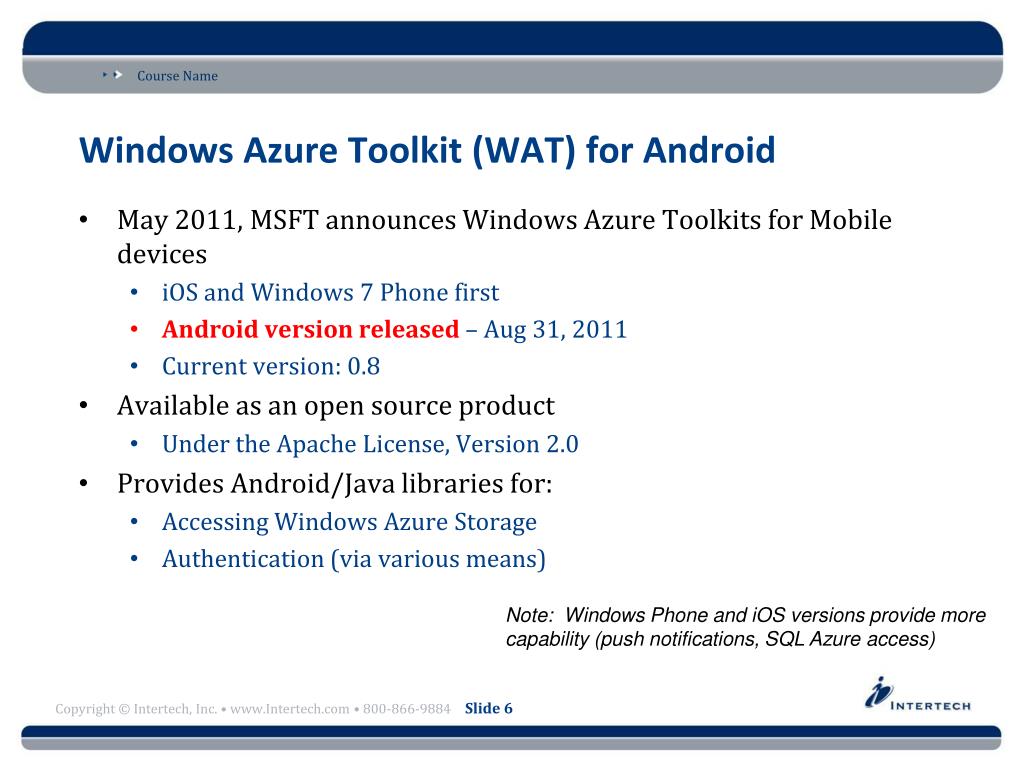Open the www.Intertech.com footer link
This screenshot has height=768, width=1024.
tap(289, 709)
